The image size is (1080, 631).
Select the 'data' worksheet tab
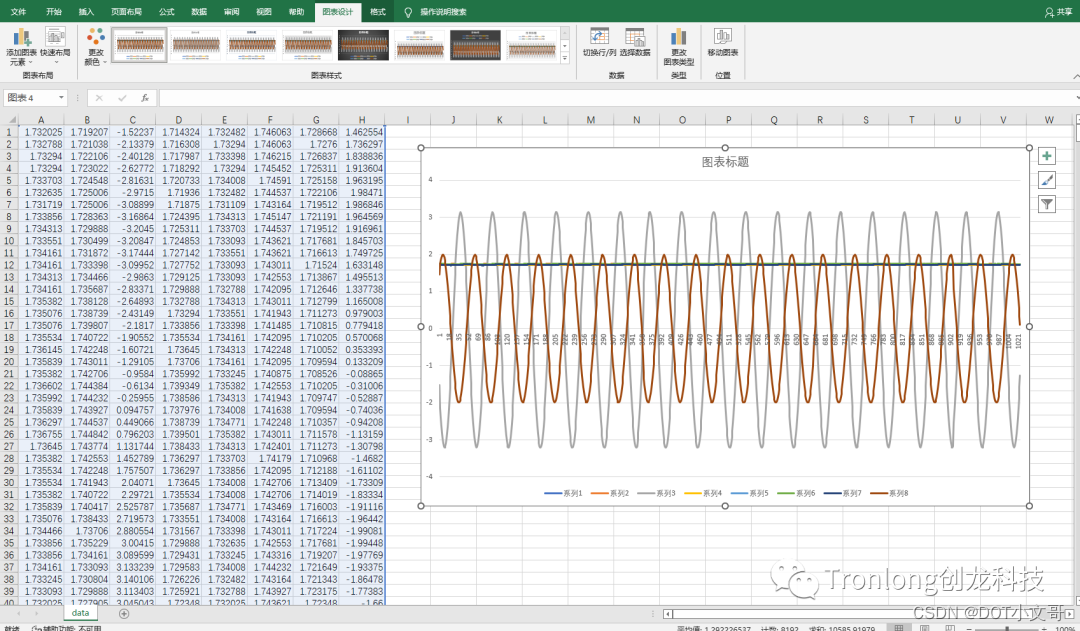coord(80,613)
